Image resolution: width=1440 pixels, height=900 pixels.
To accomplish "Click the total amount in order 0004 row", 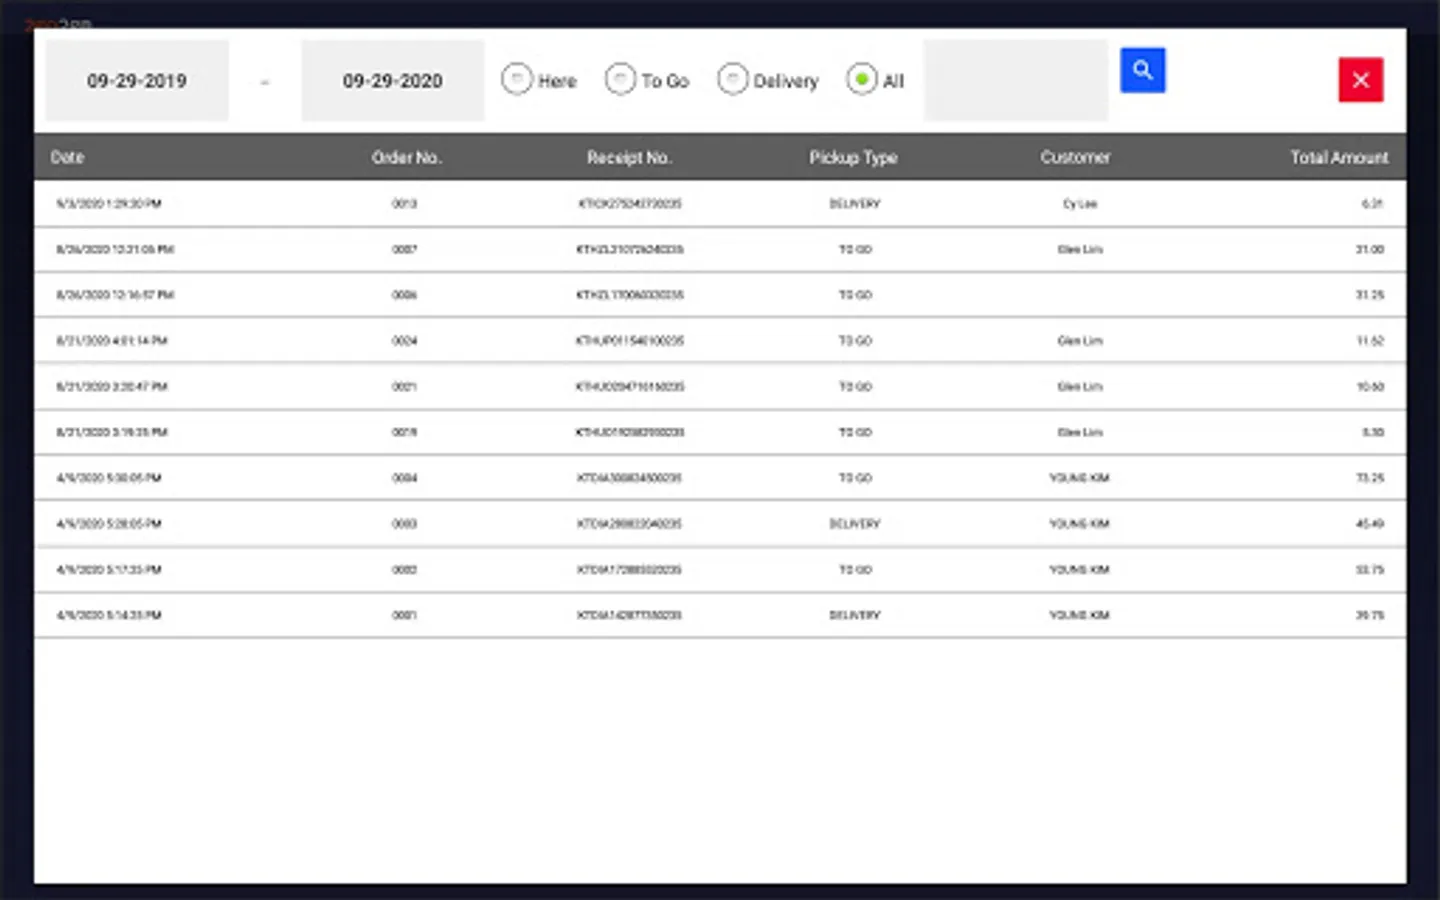I will point(1370,478).
